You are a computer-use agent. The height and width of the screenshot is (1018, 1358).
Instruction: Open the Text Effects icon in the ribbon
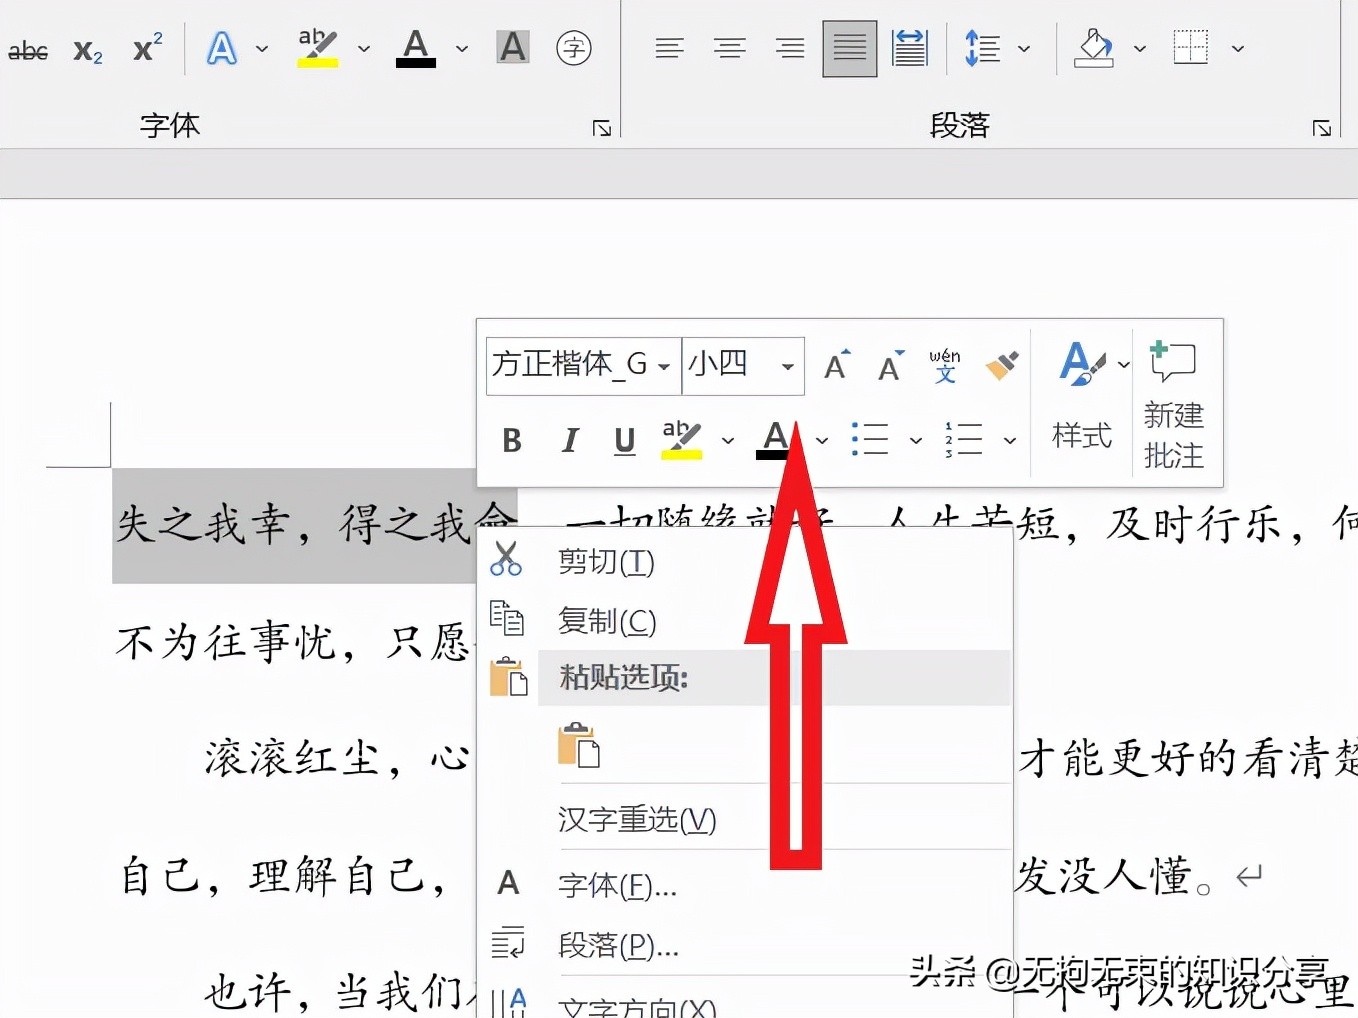[221, 48]
